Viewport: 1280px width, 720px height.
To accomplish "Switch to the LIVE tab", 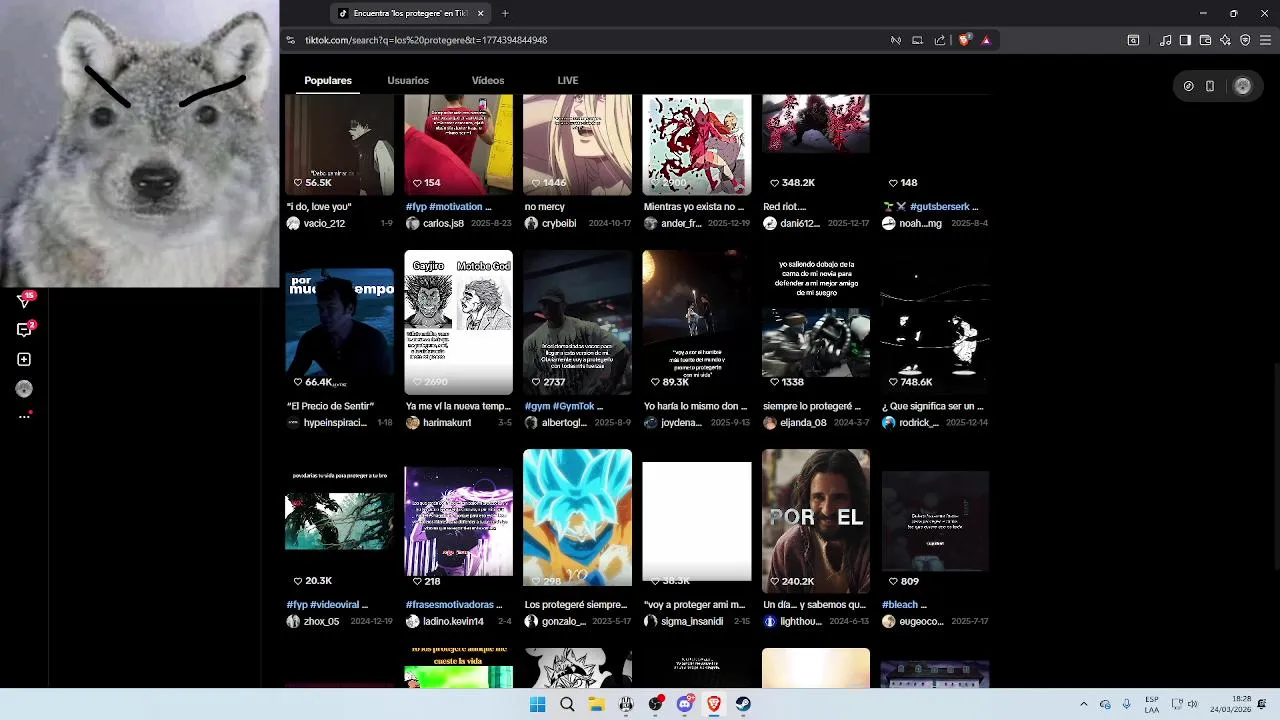I will 568,80.
